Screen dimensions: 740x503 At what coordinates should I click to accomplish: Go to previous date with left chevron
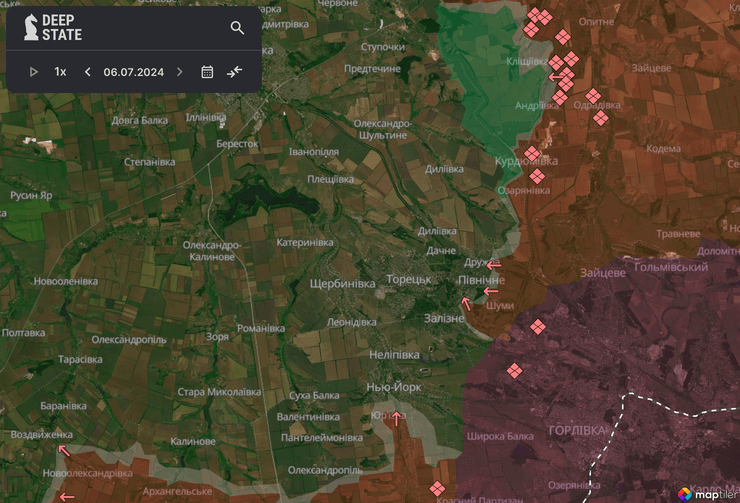87,72
